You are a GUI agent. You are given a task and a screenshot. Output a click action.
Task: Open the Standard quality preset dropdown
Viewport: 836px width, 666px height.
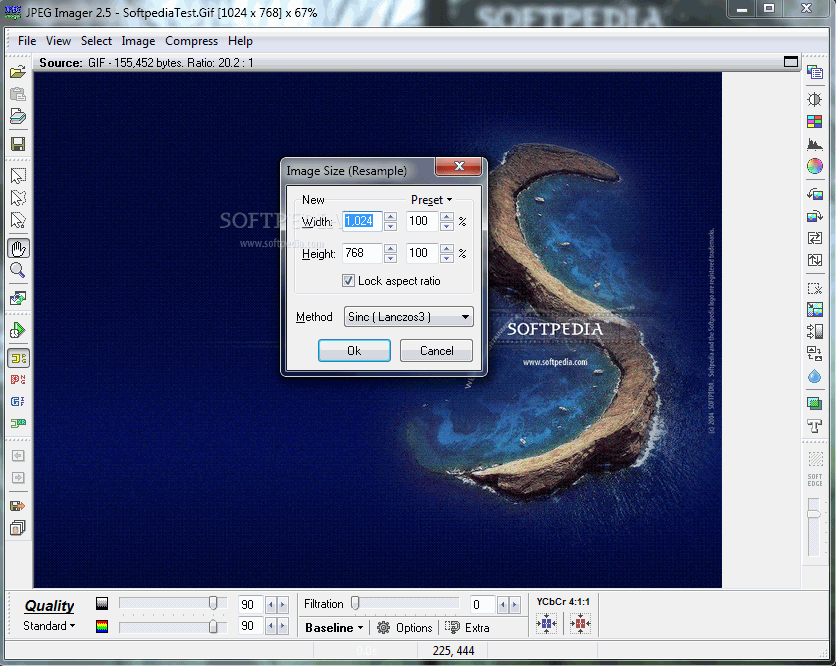click(x=49, y=626)
